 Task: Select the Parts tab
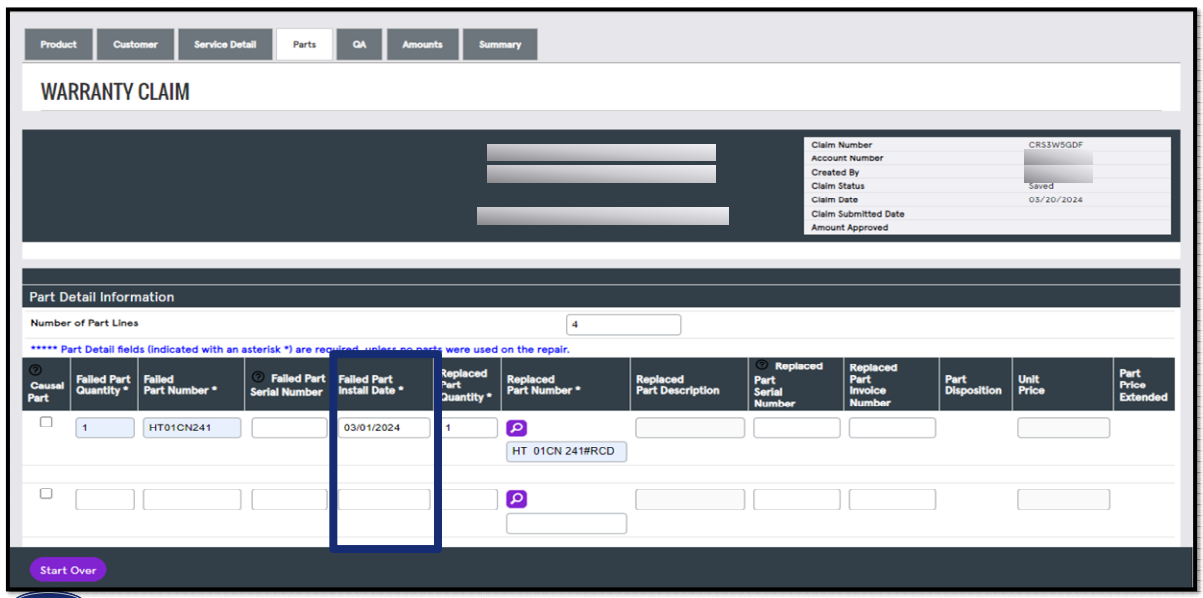coord(304,44)
